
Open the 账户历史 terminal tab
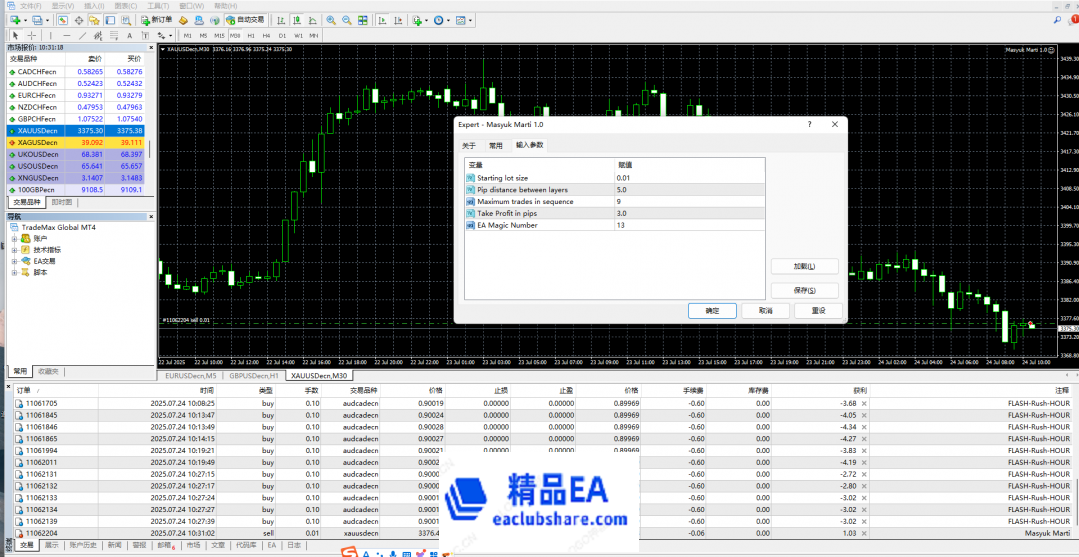pos(83,545)
